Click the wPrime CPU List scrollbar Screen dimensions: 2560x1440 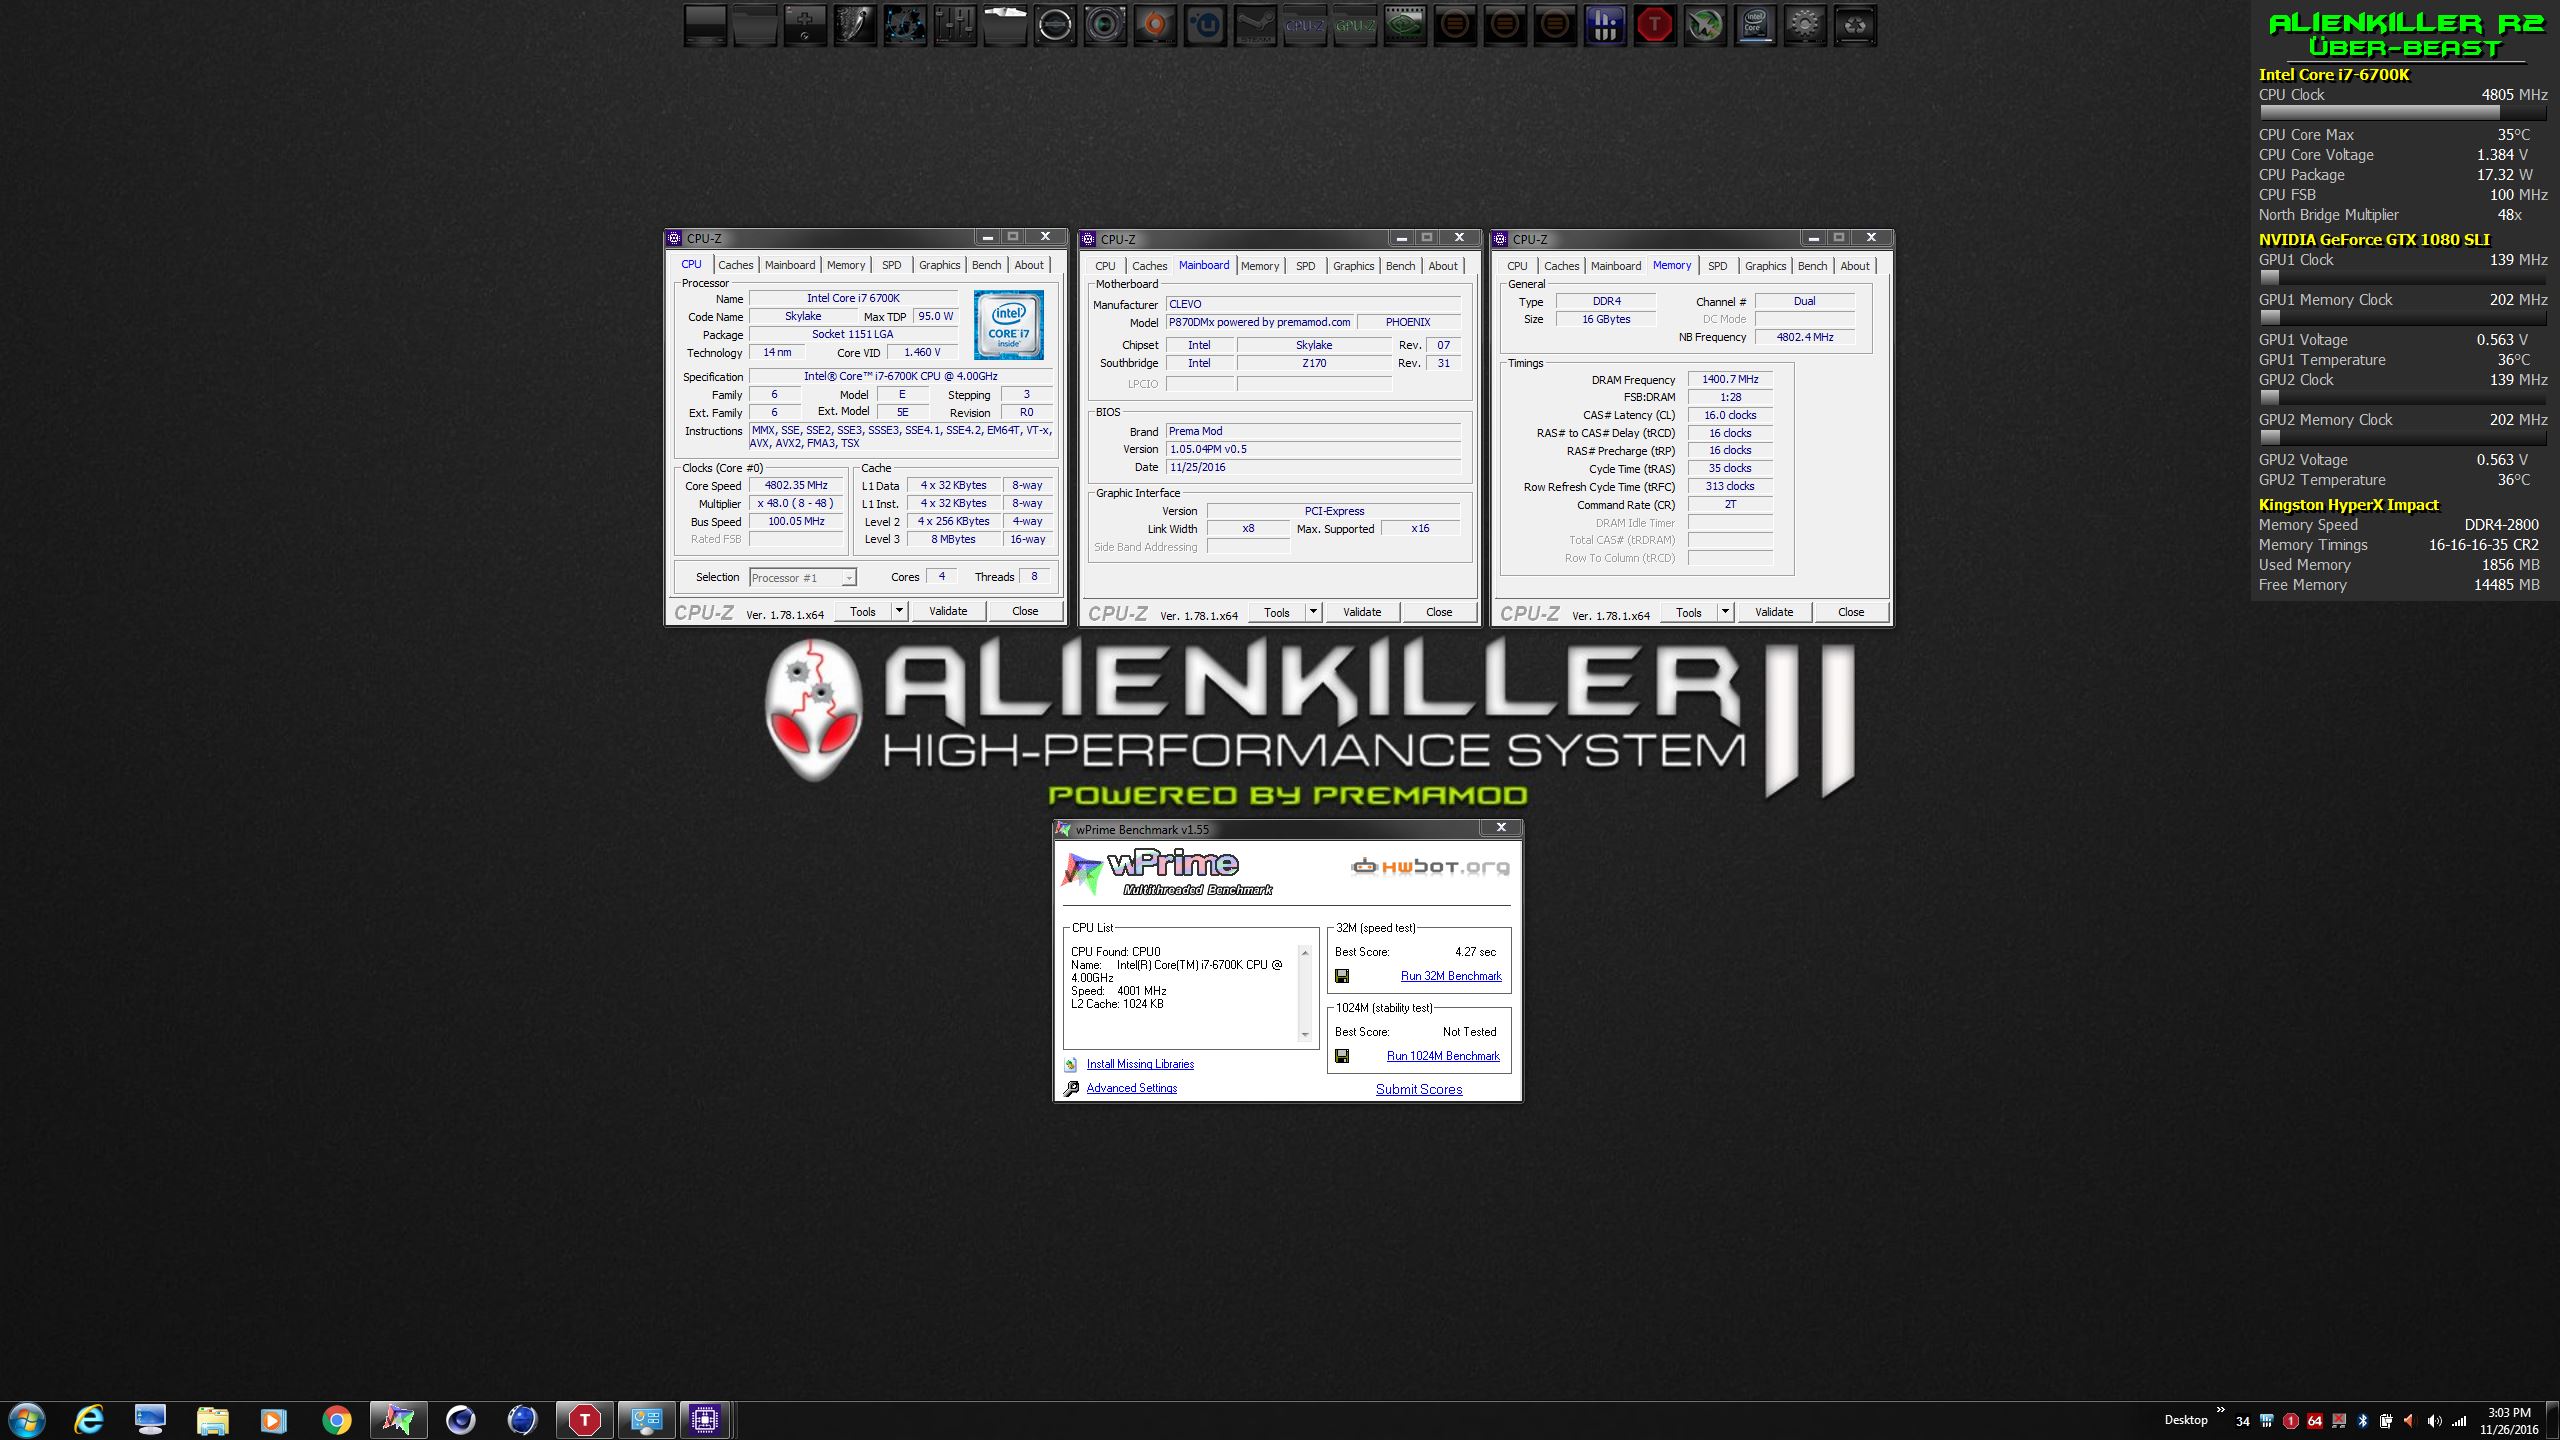pos(1304,994)
